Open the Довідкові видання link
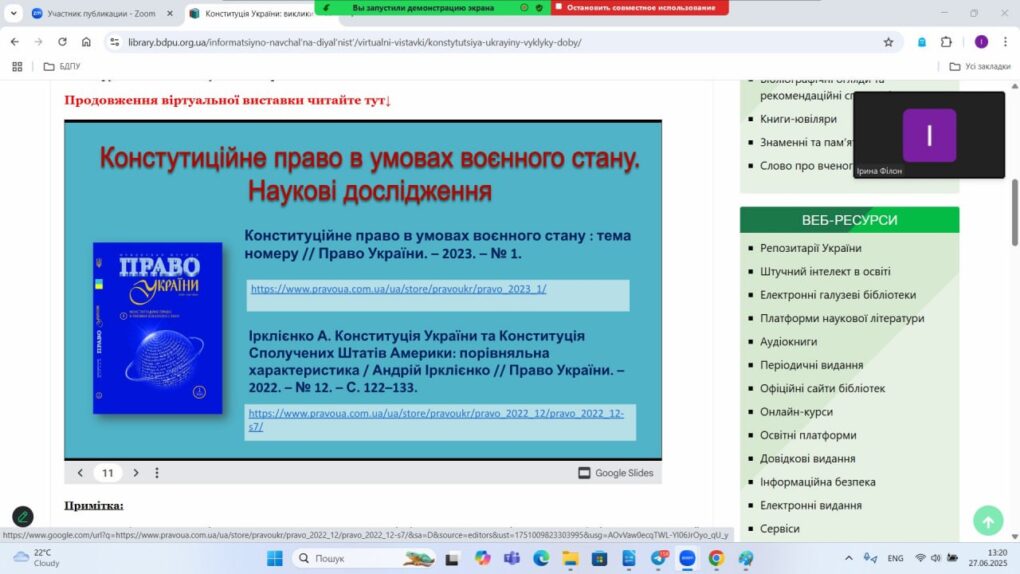 pos(807,459)
